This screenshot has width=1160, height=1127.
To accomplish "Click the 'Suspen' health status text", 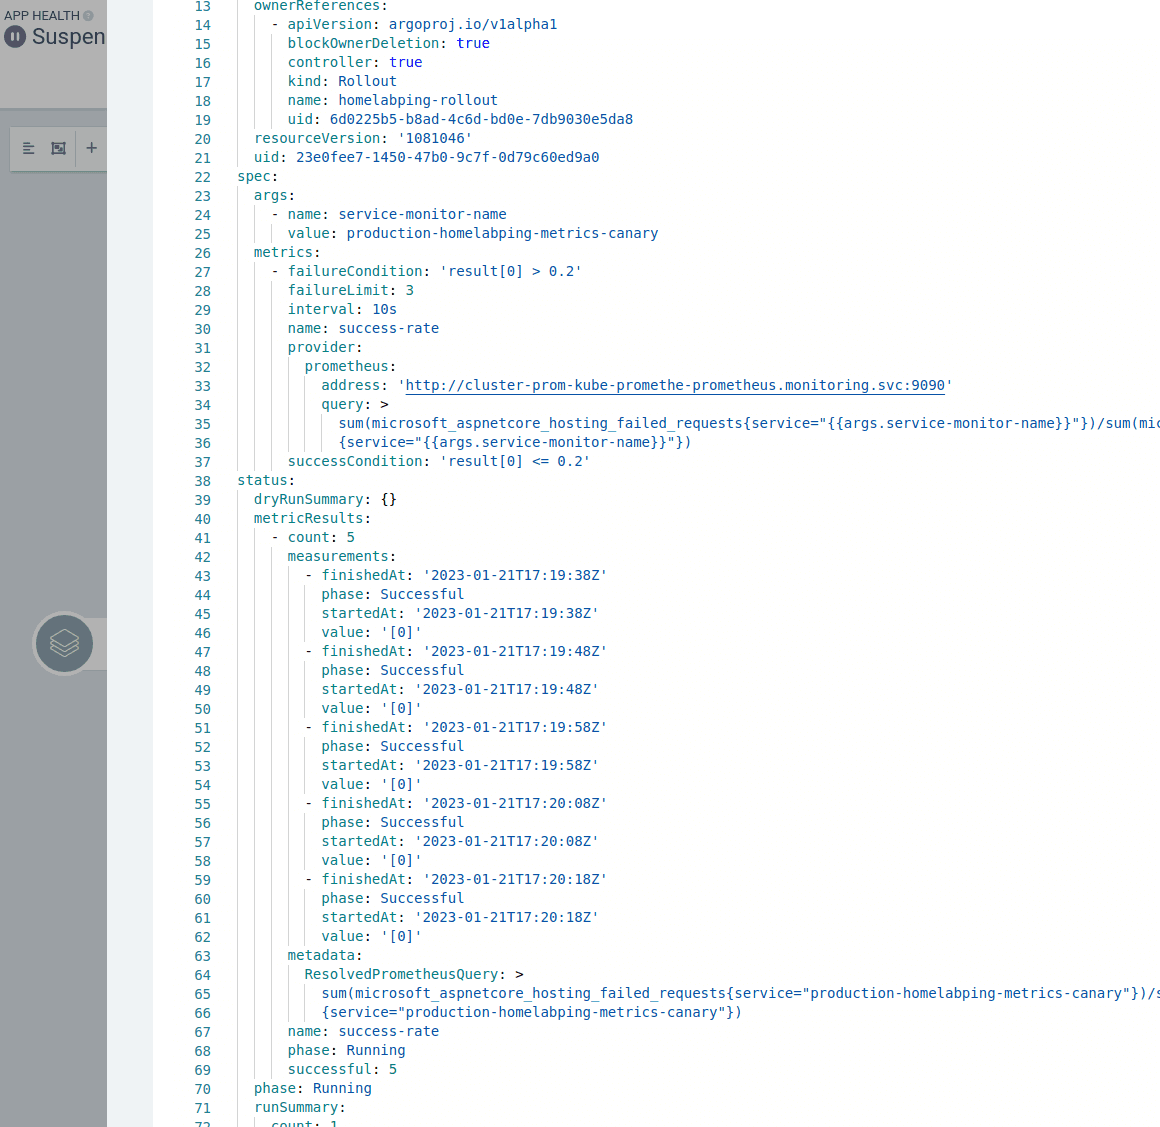I will point(68,37).
